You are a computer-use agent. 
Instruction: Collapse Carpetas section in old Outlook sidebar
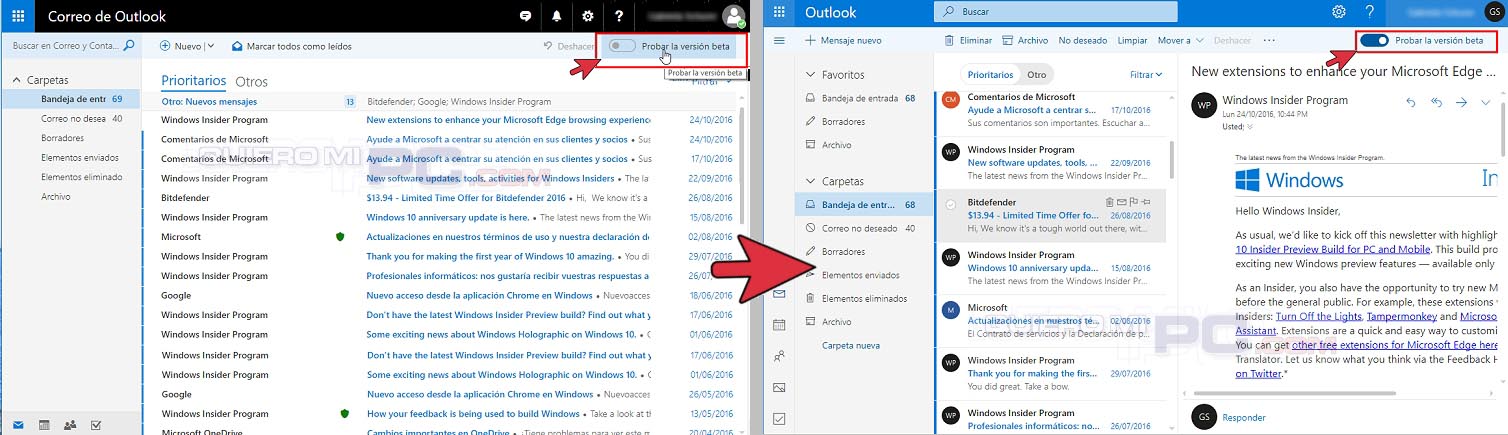17,79
